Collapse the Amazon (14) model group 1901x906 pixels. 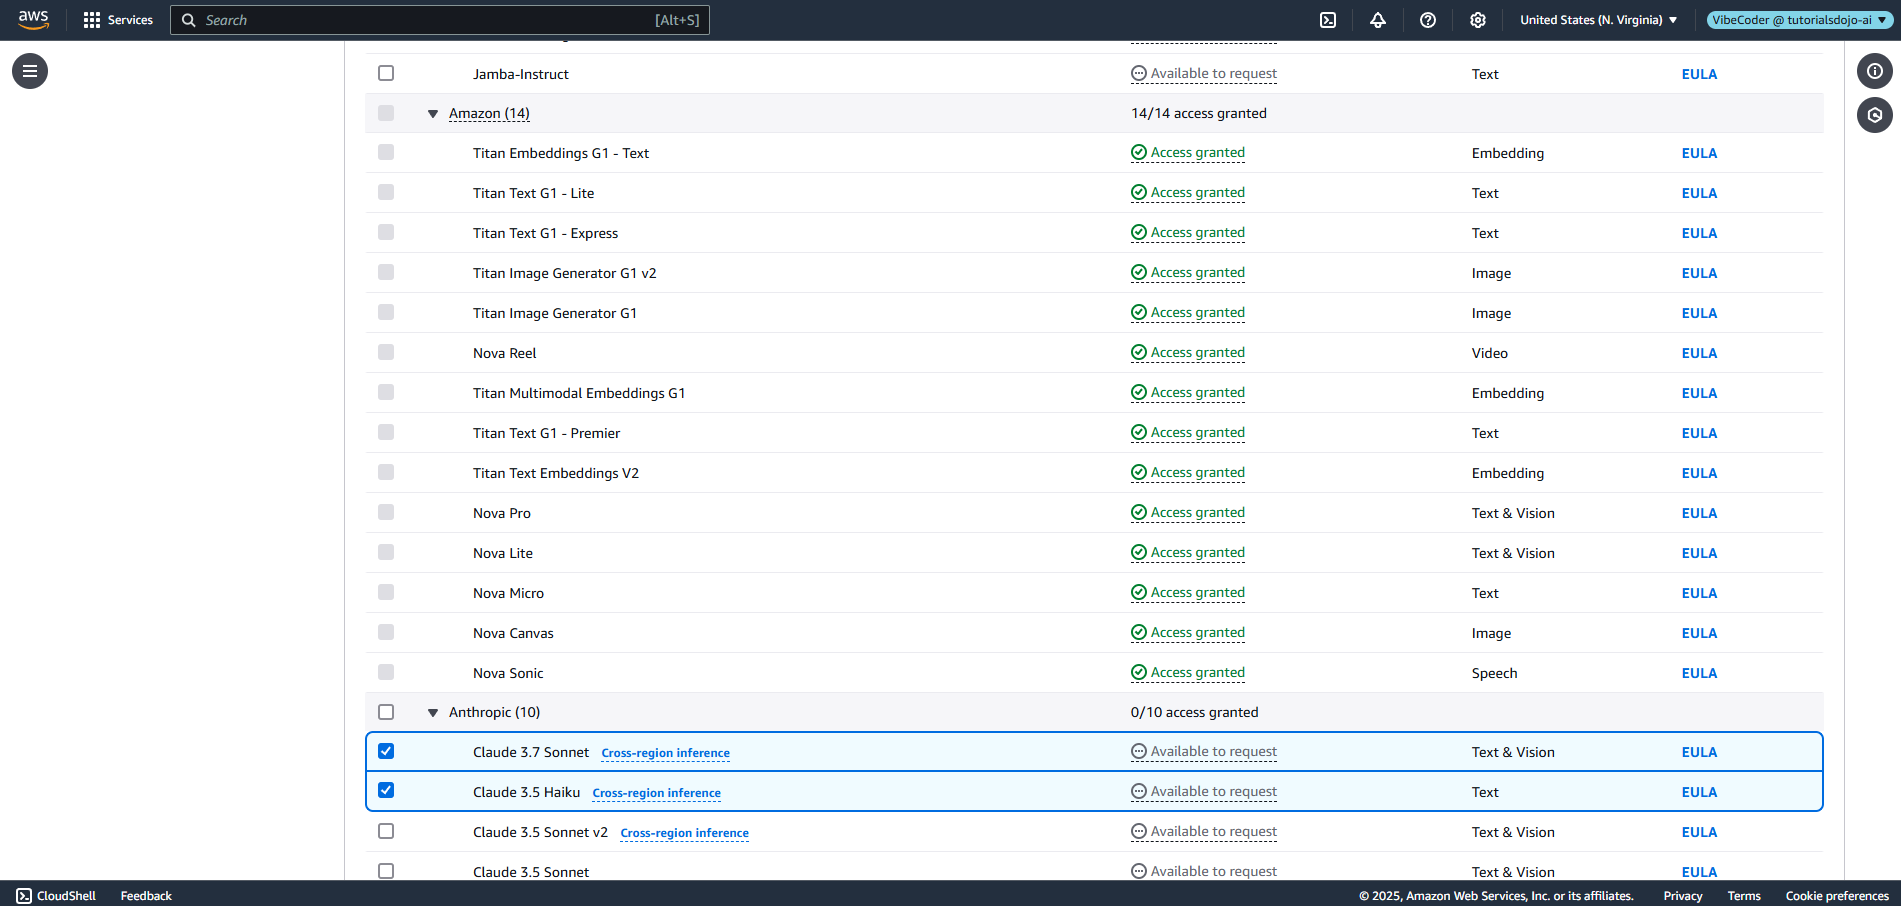pyautogui.click(x=433, y=114)
